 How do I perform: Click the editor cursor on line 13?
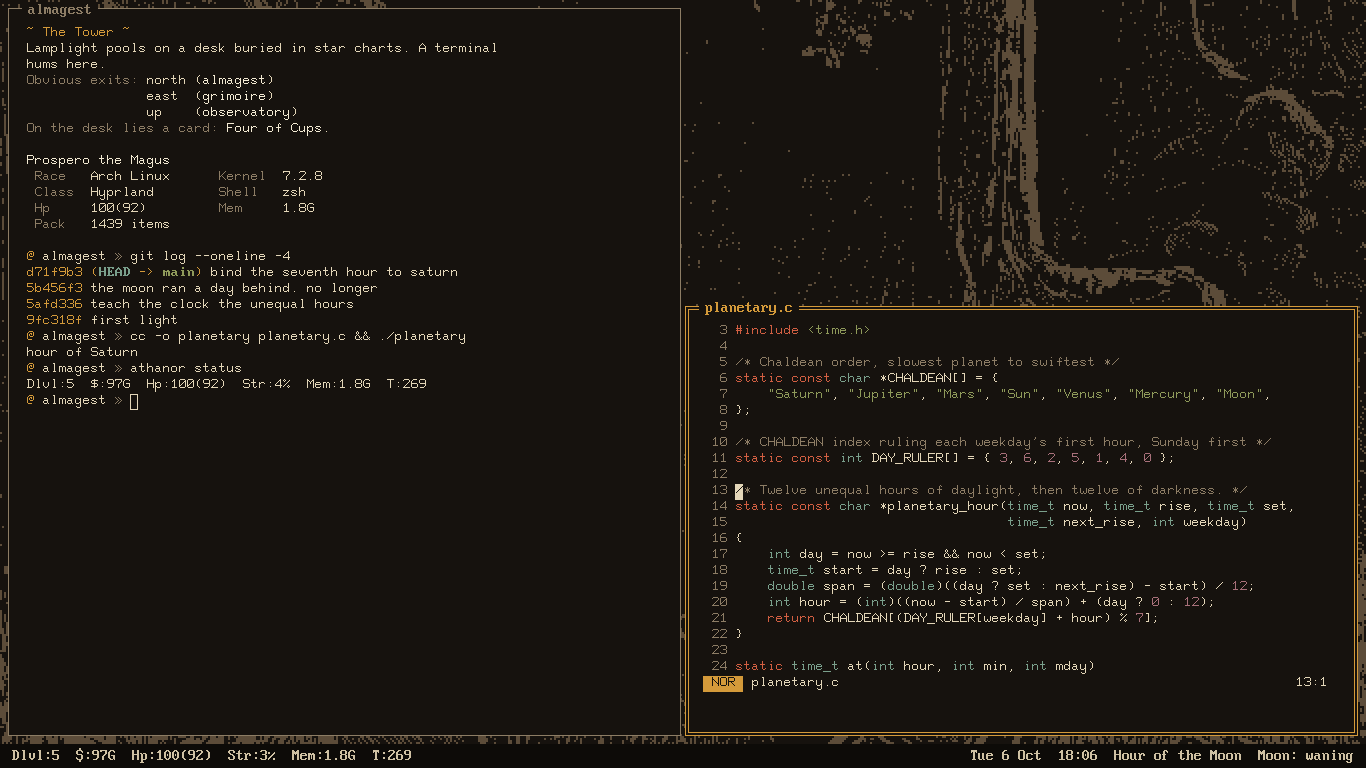739,490
